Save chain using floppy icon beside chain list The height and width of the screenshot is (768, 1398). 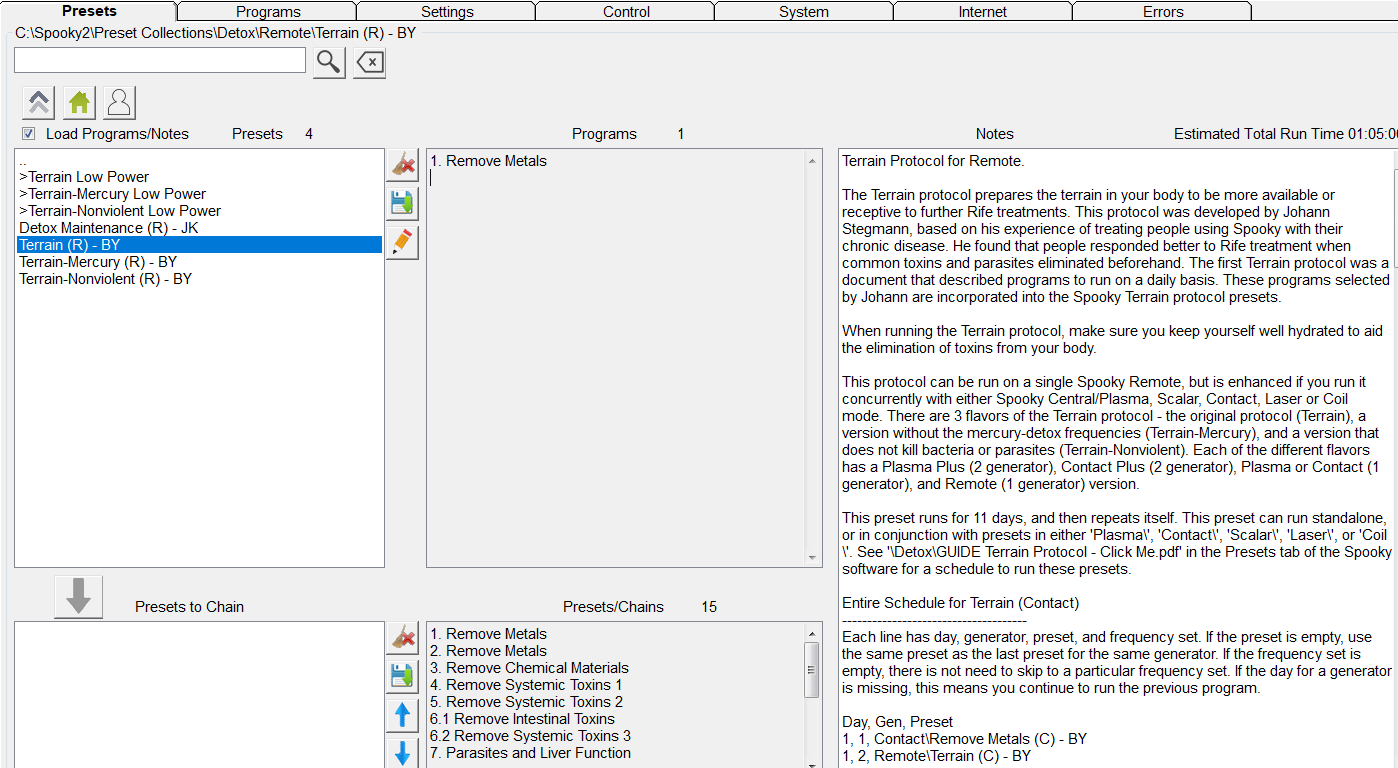402,677
